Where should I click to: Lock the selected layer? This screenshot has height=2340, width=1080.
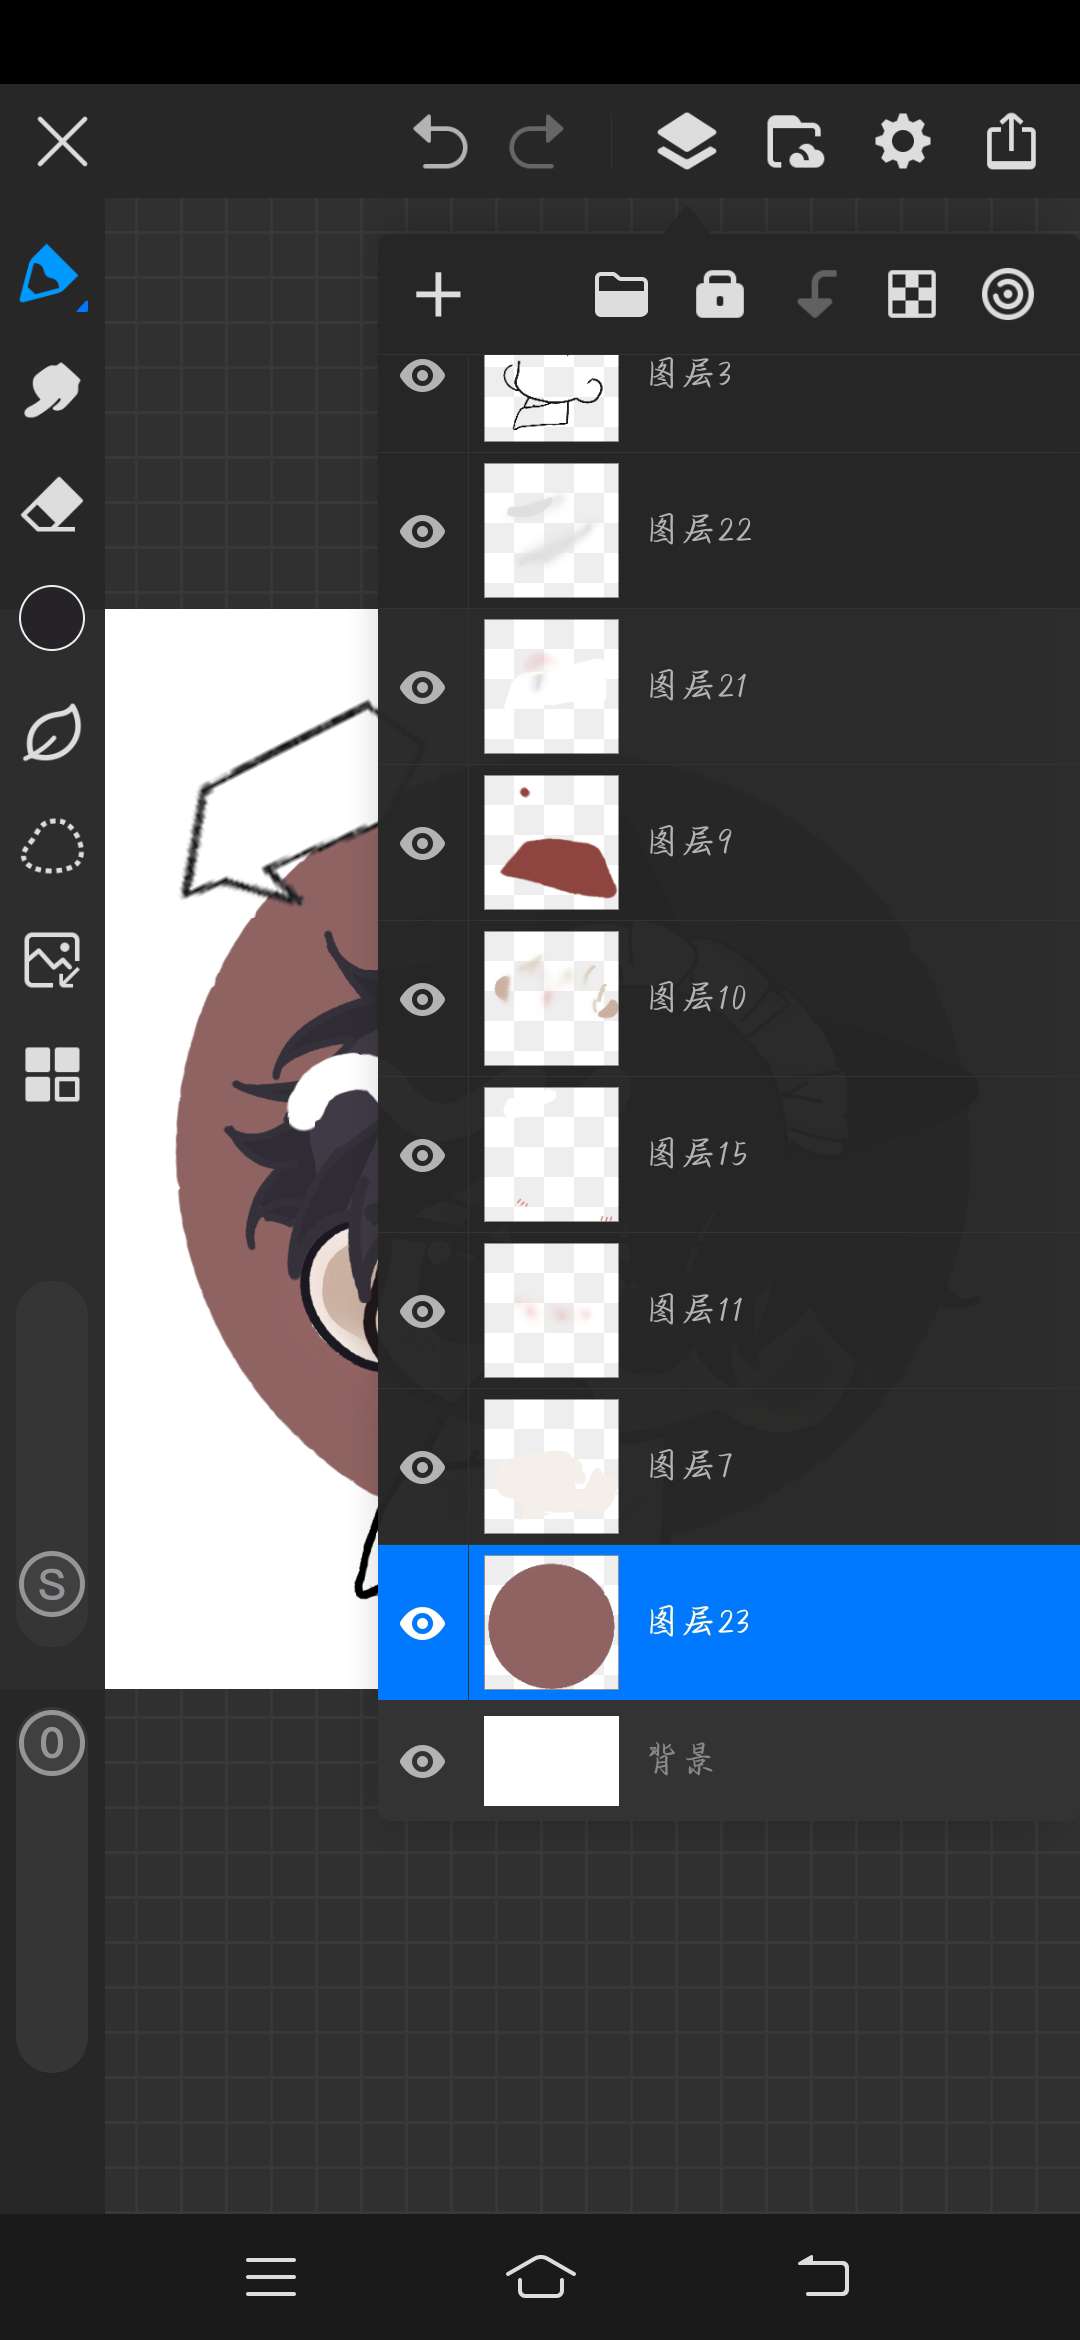pos(720,295)
